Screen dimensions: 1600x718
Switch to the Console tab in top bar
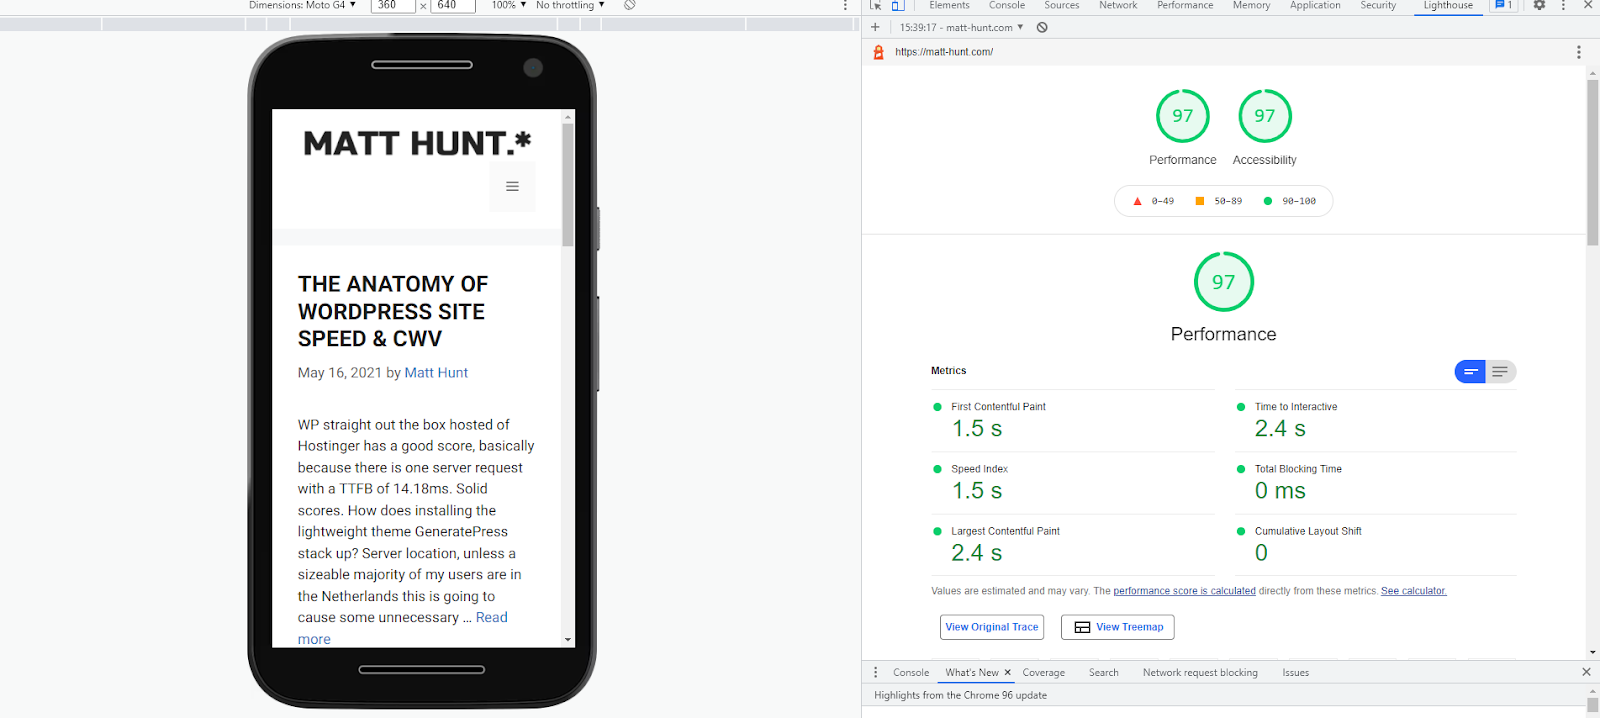tap(1007, 5)
